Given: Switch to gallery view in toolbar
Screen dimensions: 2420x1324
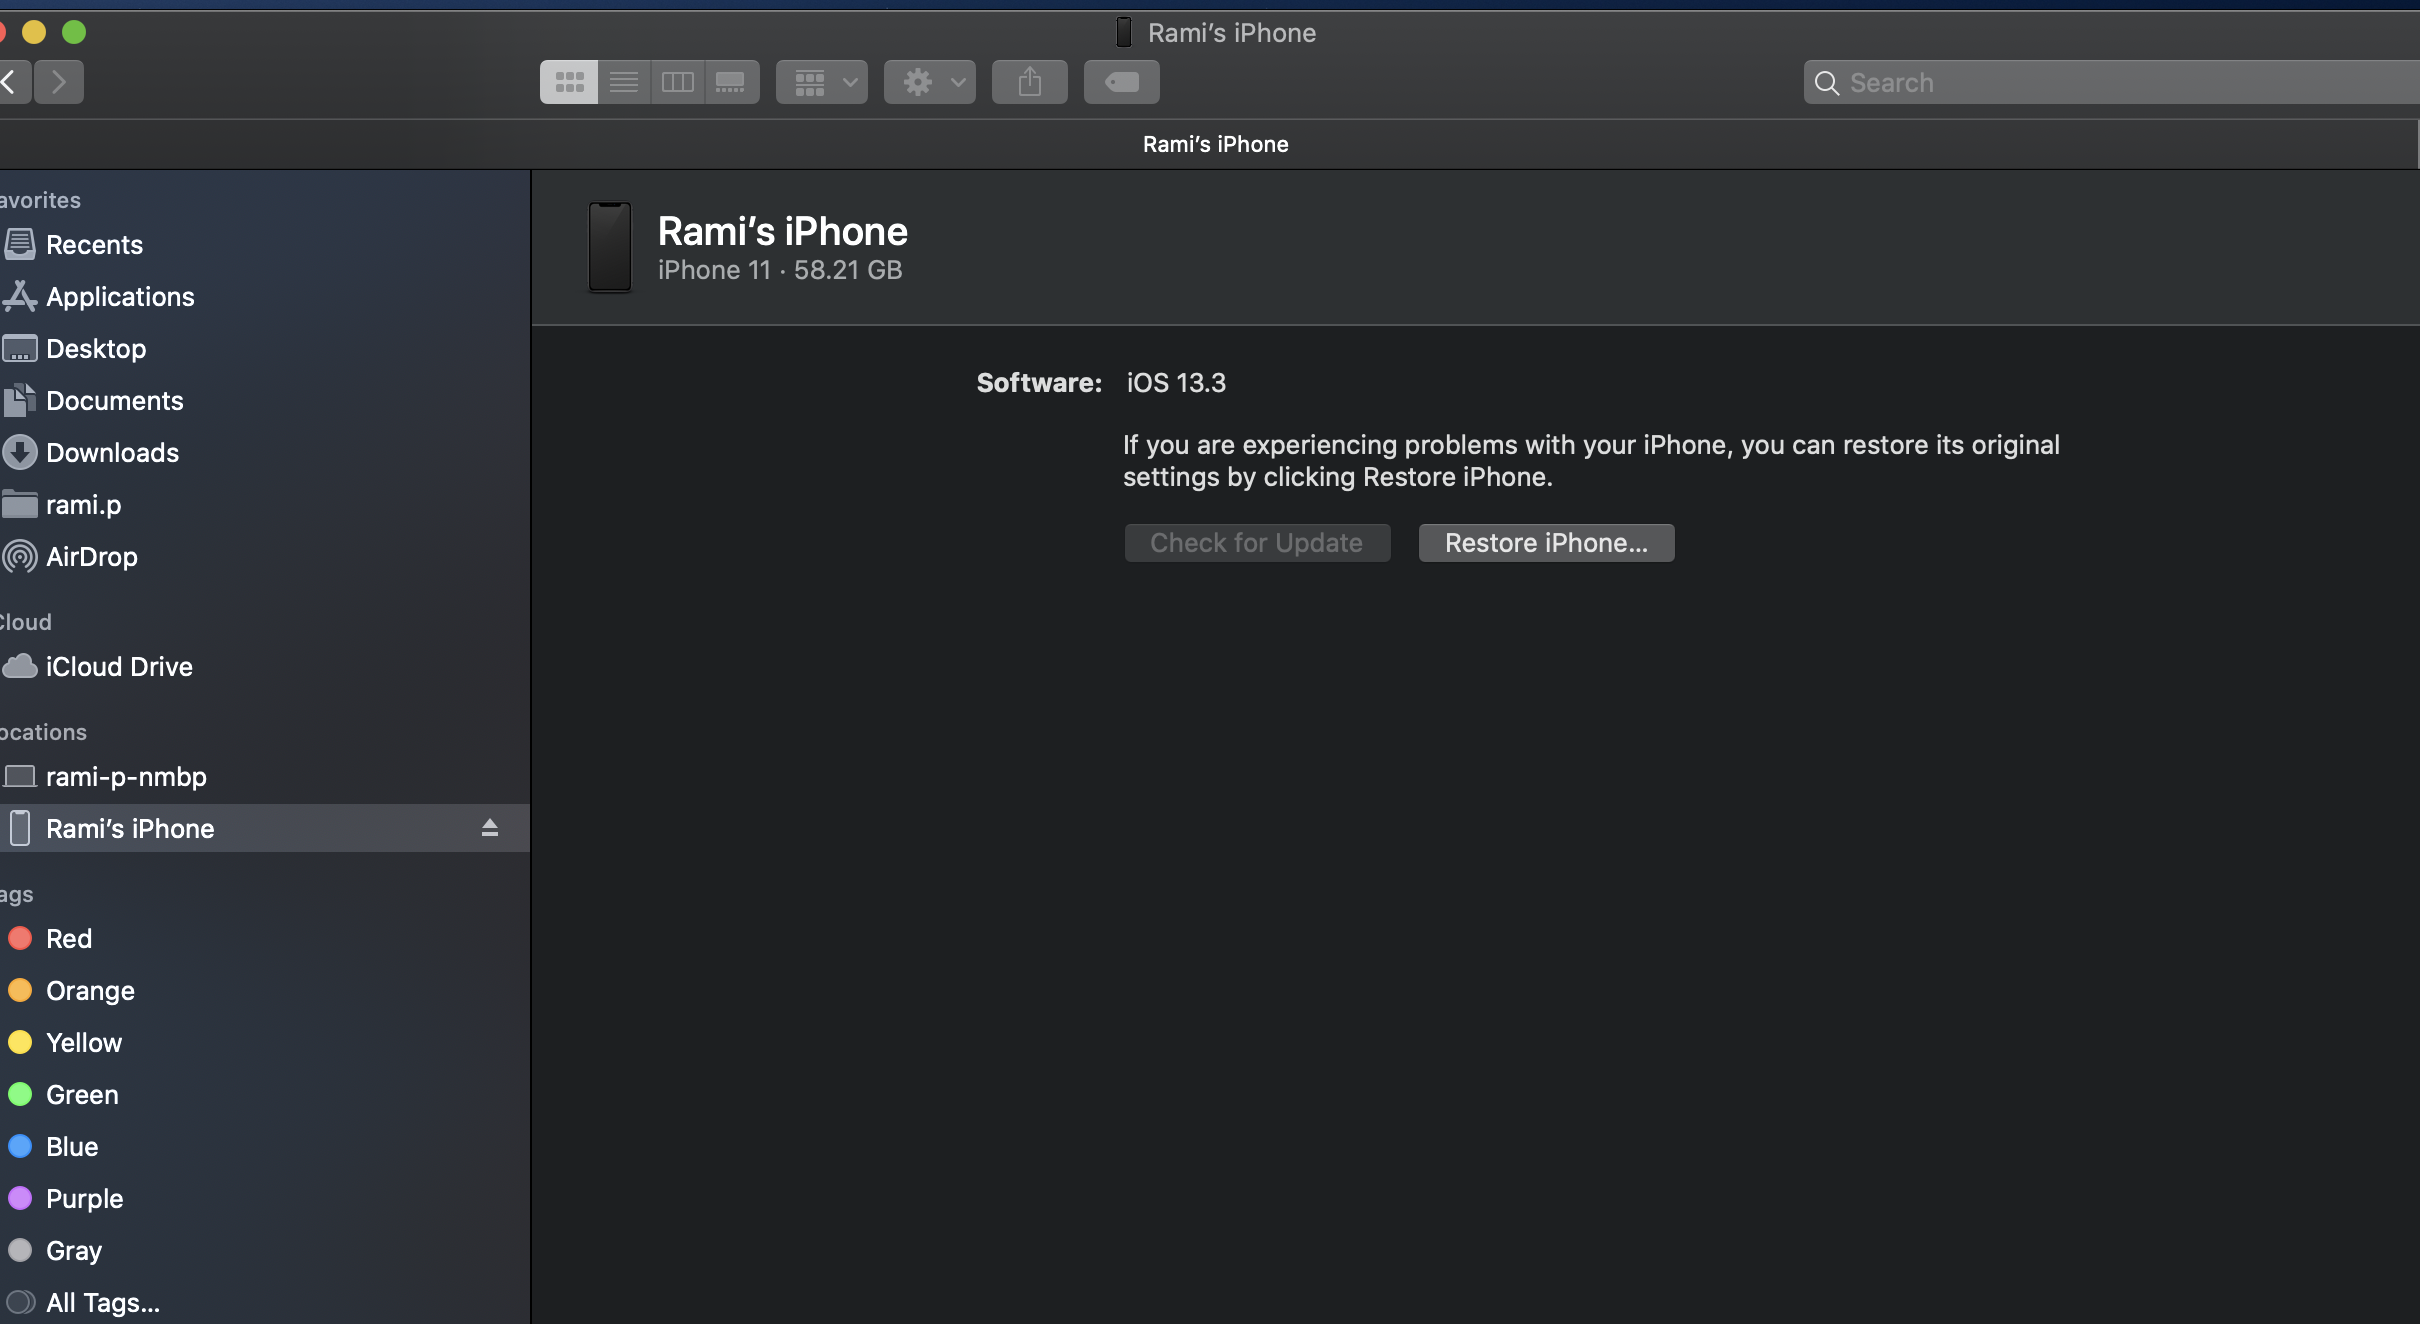Looking at the screenshot, I should (731, 82).
